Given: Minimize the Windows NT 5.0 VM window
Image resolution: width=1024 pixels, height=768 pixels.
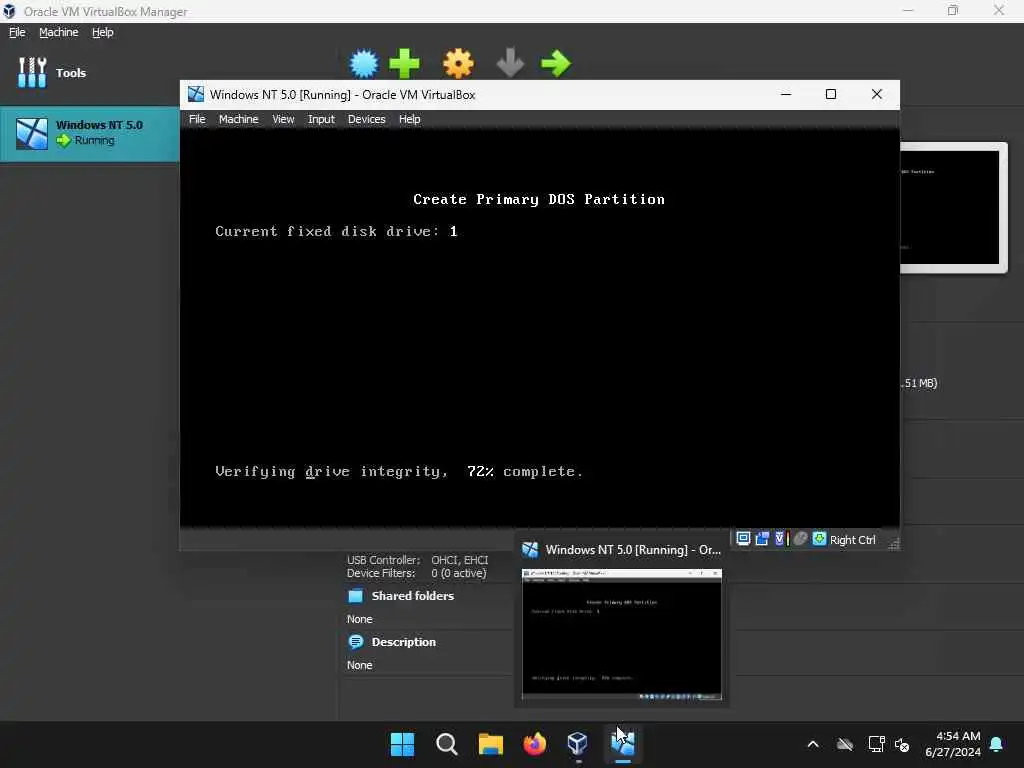Looking at the screenshot, I should [786, 94].
